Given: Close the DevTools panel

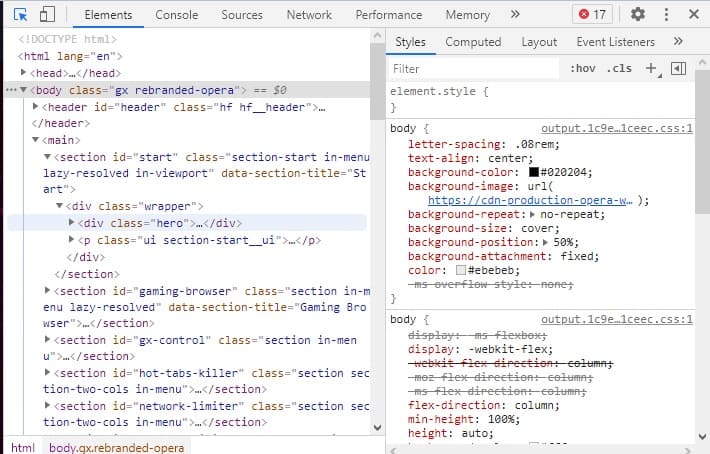Looking at the screenshot, I should (692, 15).
